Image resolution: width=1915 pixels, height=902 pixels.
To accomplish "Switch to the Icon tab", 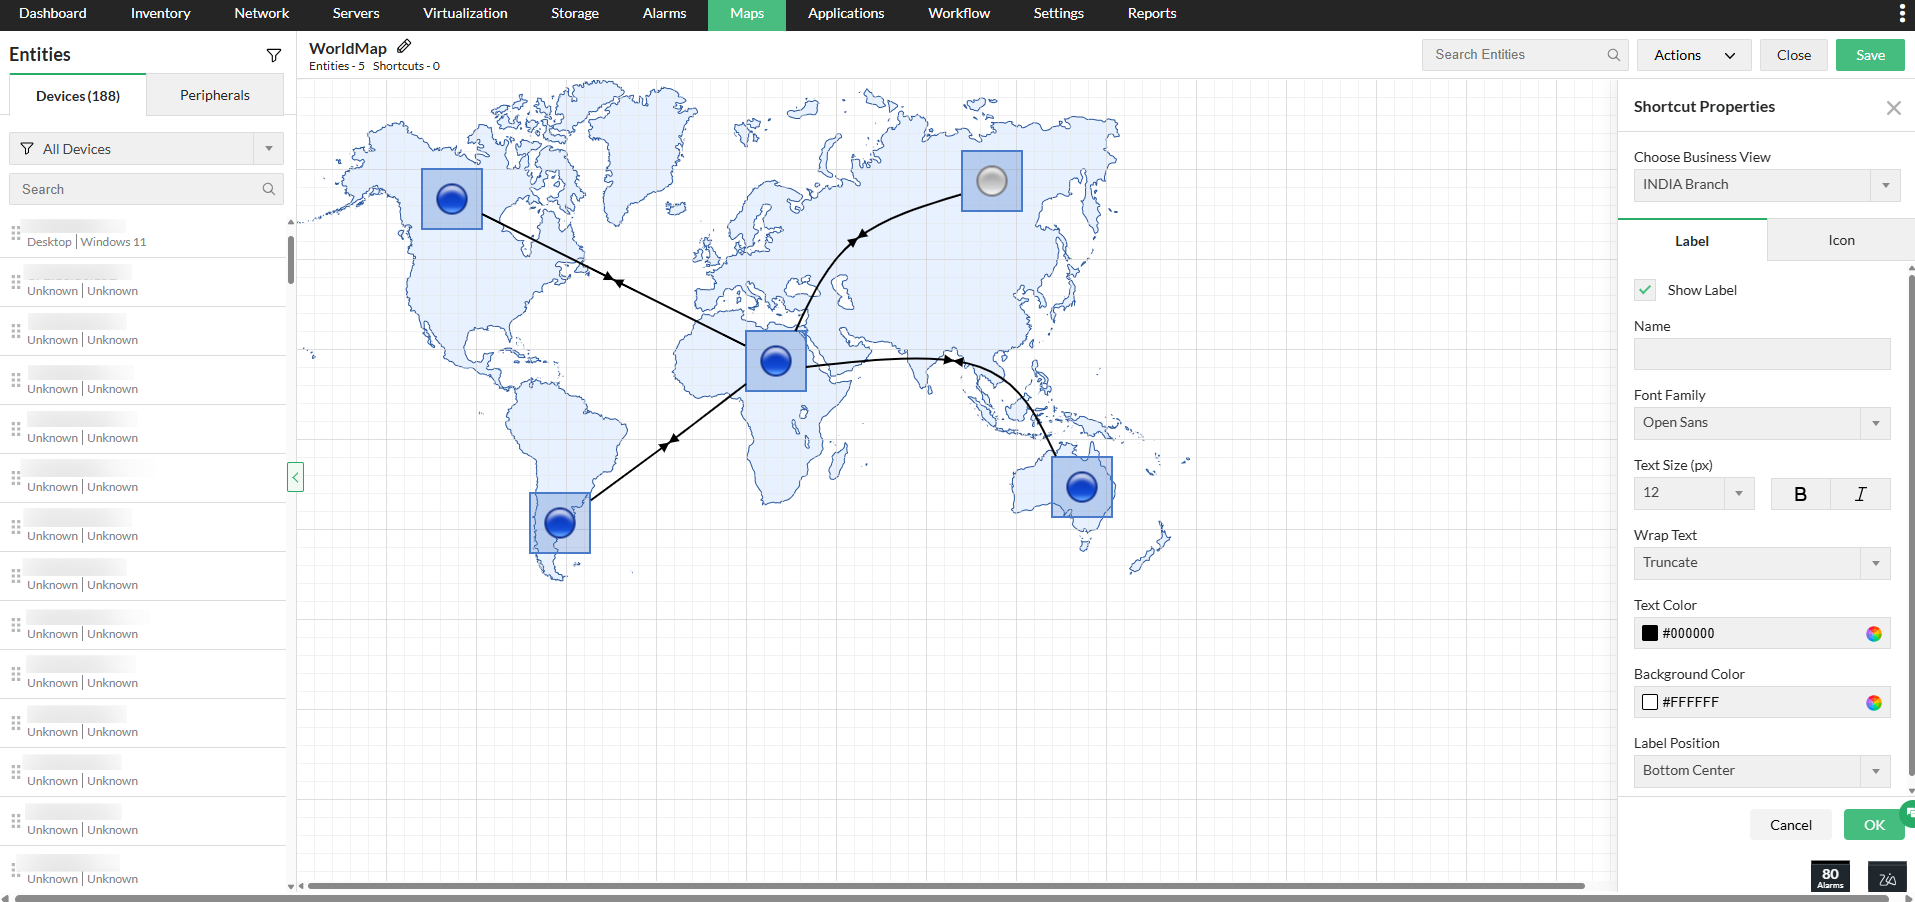I will 1840,240.
